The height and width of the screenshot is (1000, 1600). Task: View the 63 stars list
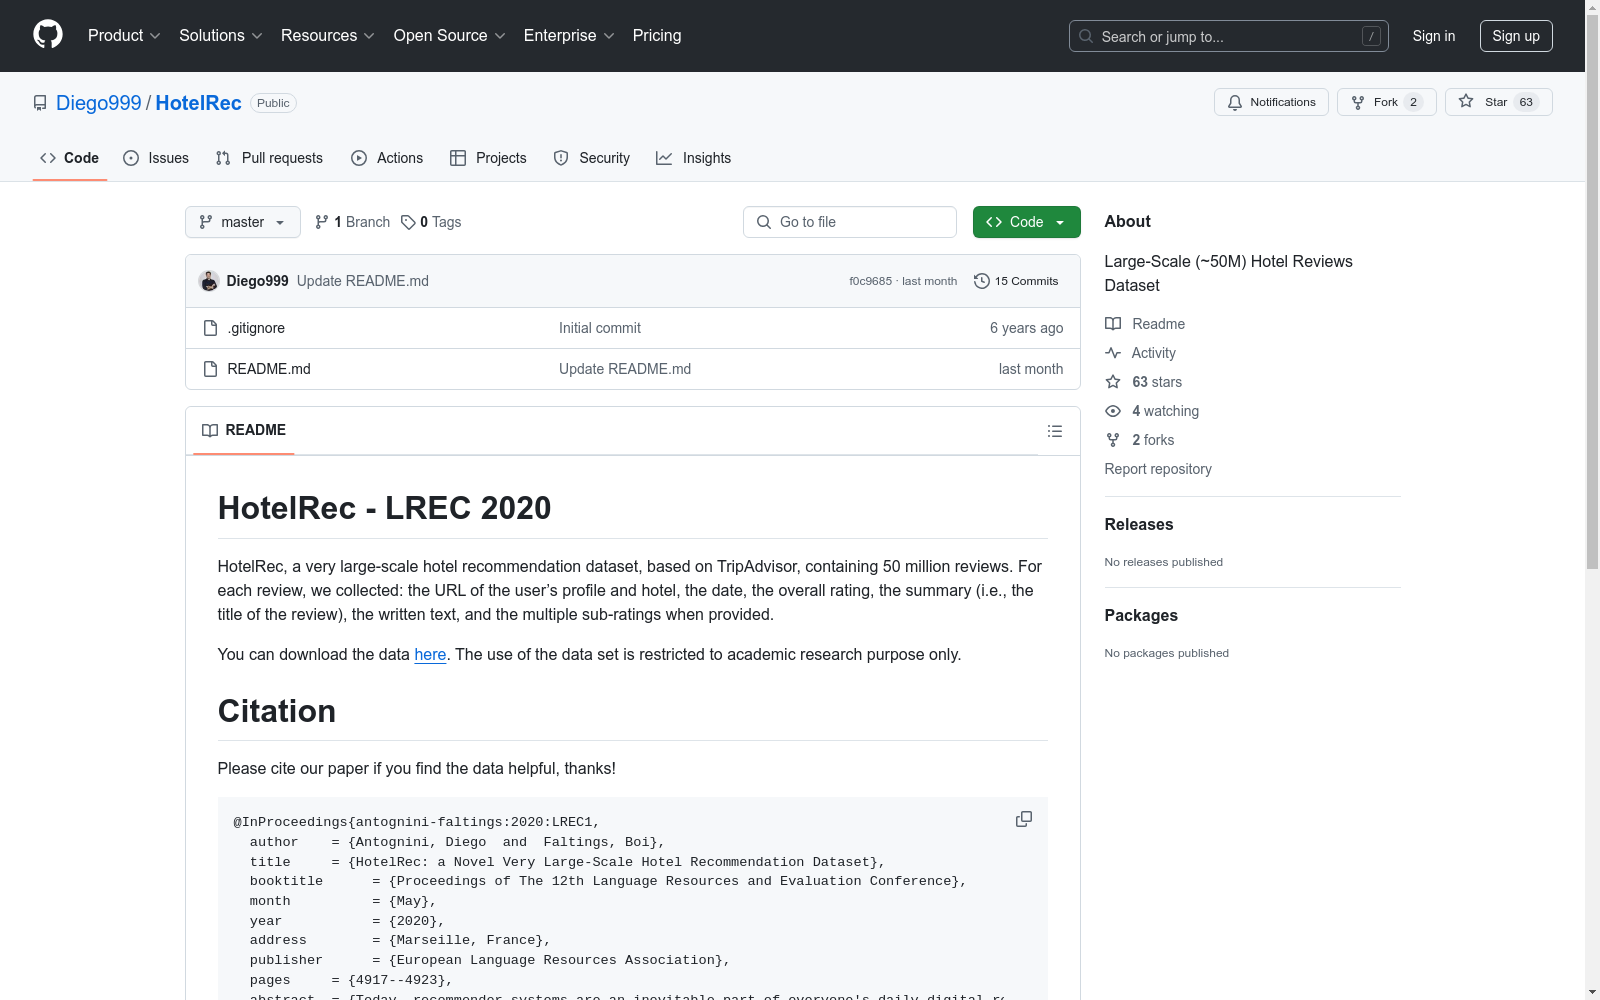click(x=1143, y=382)
